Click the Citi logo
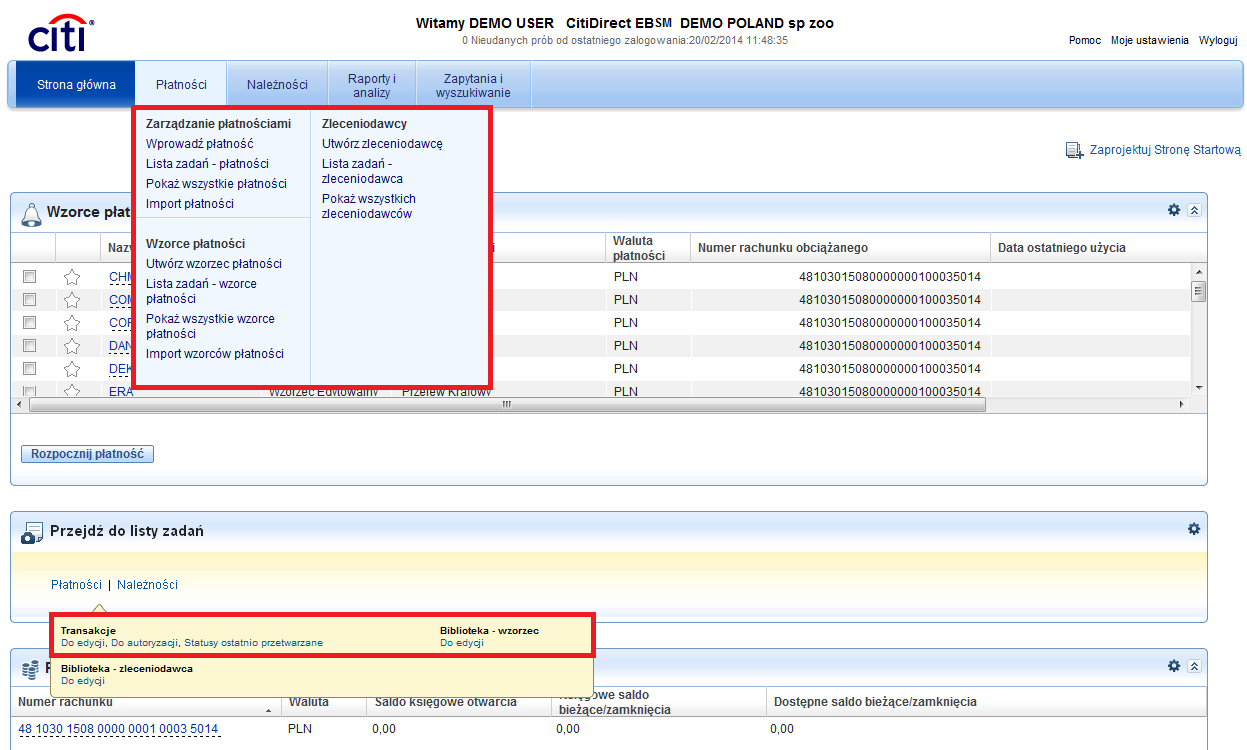This screenshot has width=1247, height=750. click(60, 33)
